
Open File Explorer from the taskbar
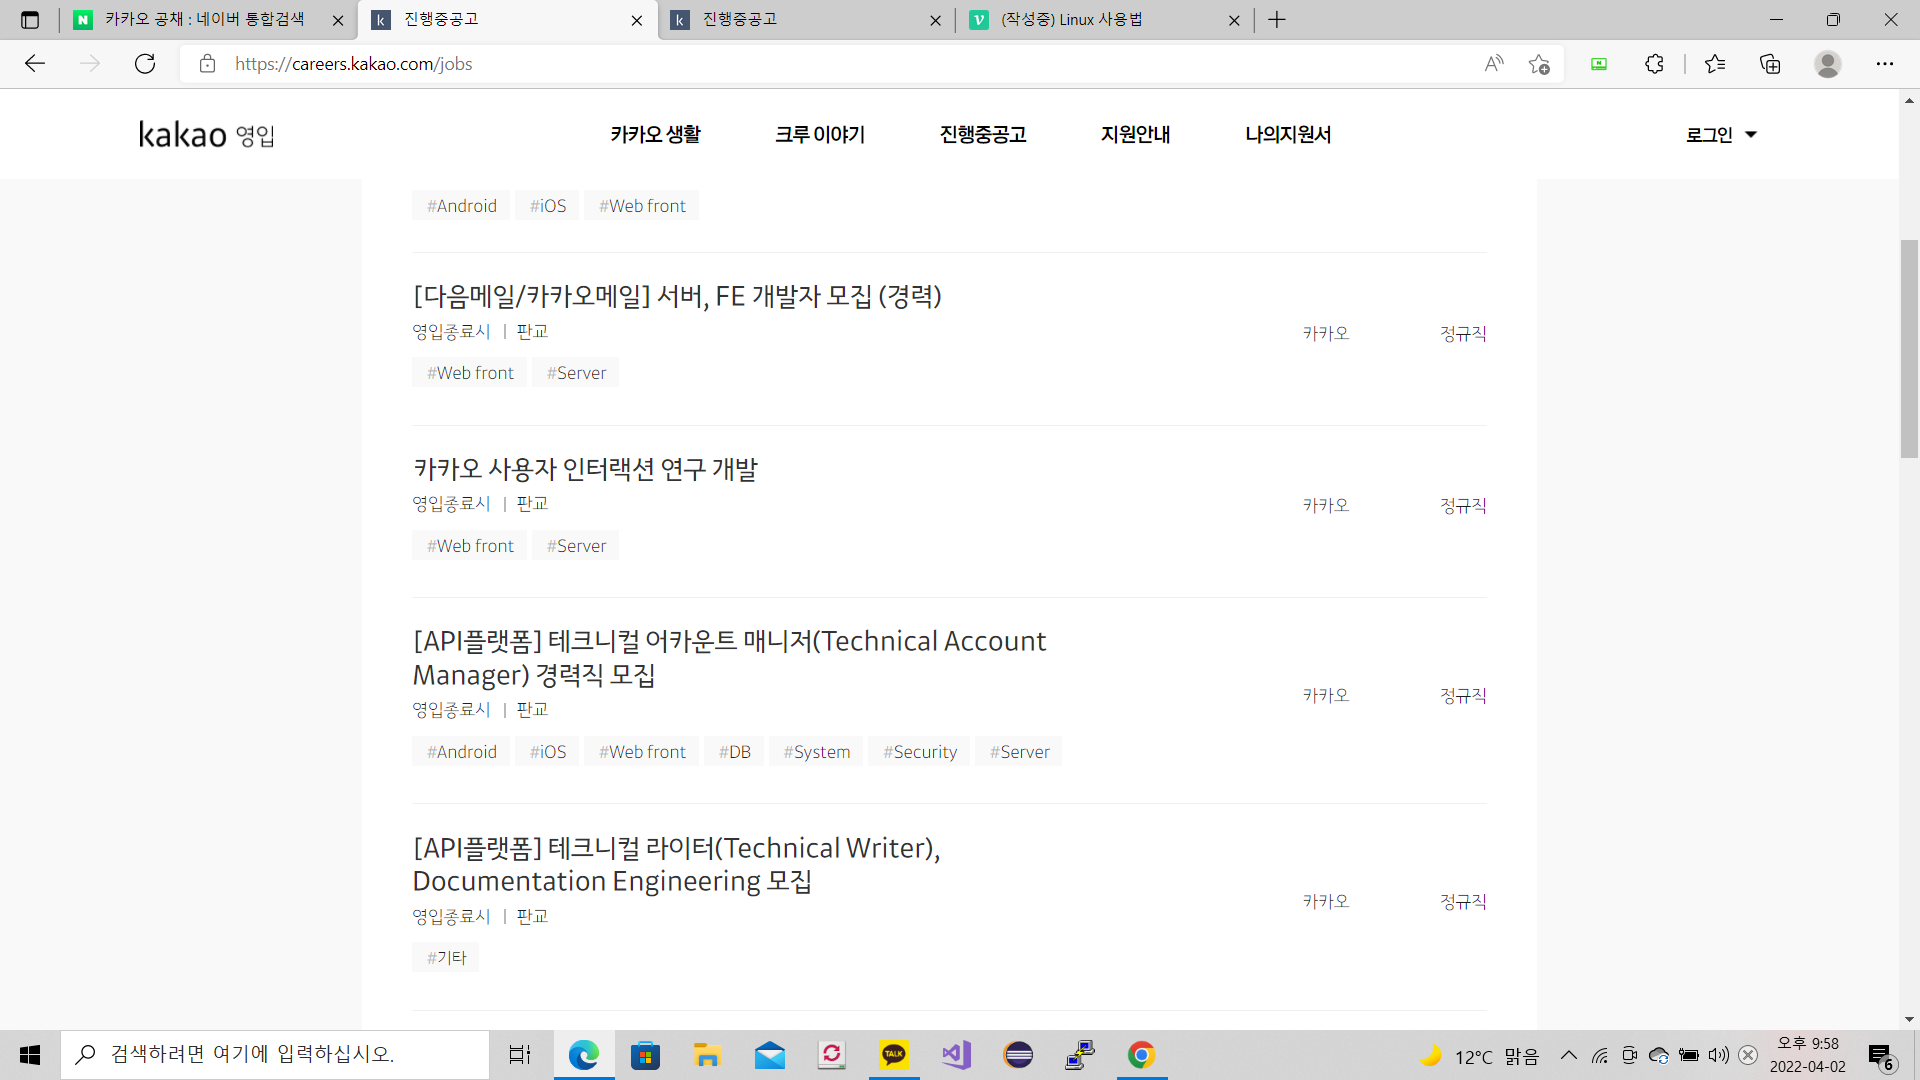click(x=708, y=1055)
